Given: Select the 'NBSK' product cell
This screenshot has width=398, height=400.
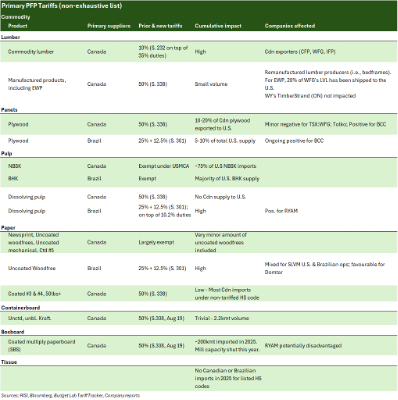Looking at the screenshot, I should click(x=14, y=166).
